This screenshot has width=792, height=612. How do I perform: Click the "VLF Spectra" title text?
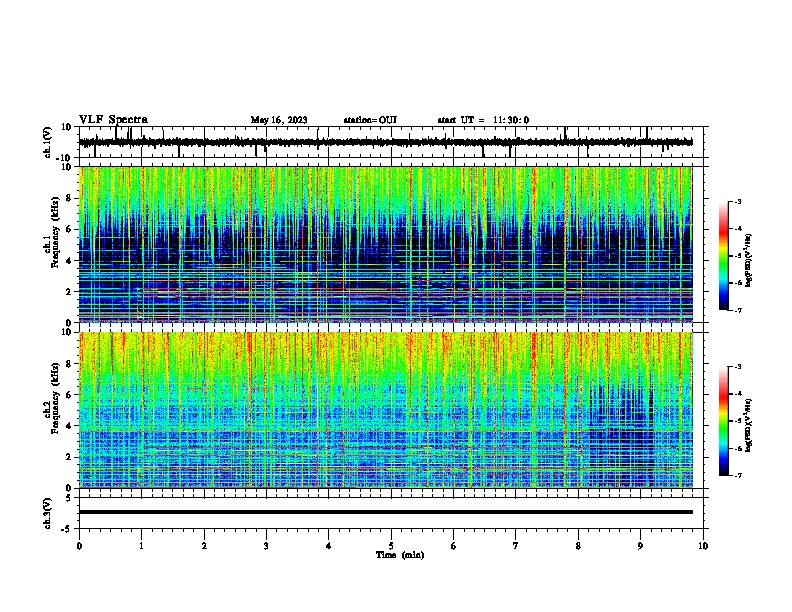tap(113, 120)
